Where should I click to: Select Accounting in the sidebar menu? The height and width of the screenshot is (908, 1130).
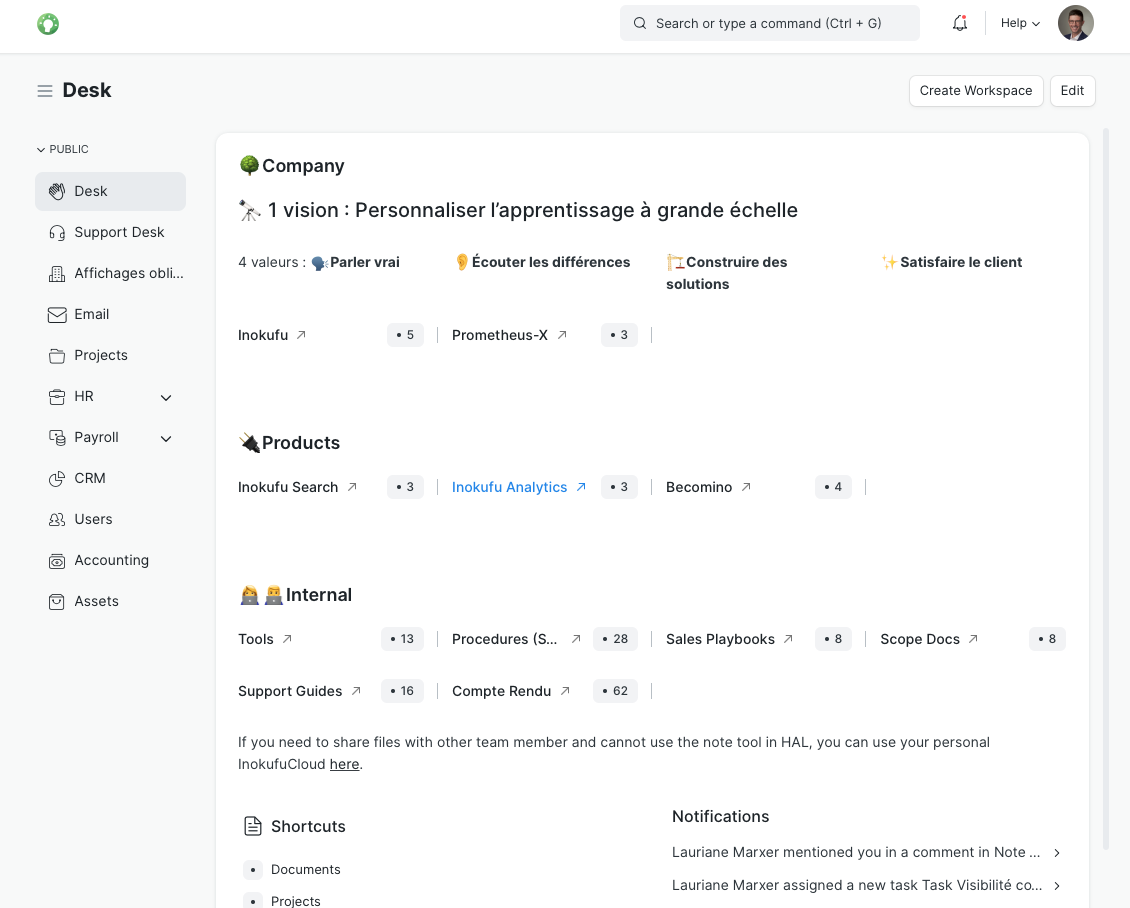click(x=111, y=560)
